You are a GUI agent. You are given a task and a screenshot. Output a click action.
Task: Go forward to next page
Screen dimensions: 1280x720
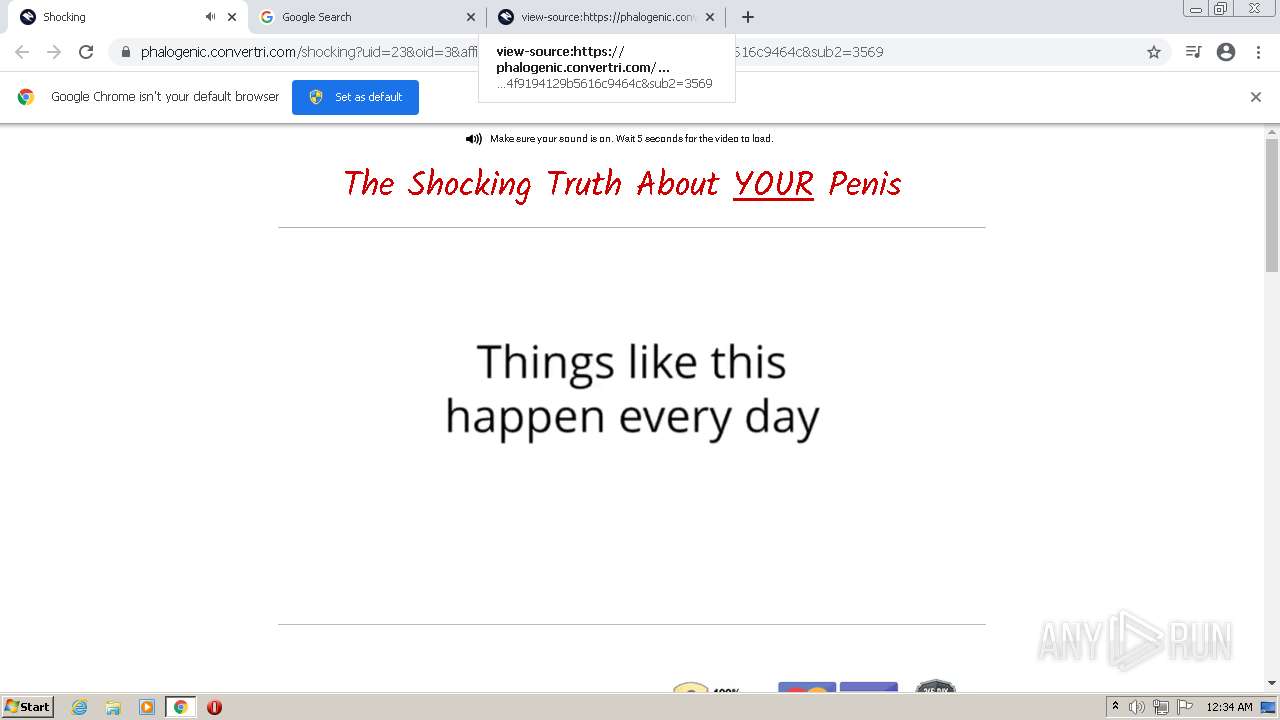point(54,52)
